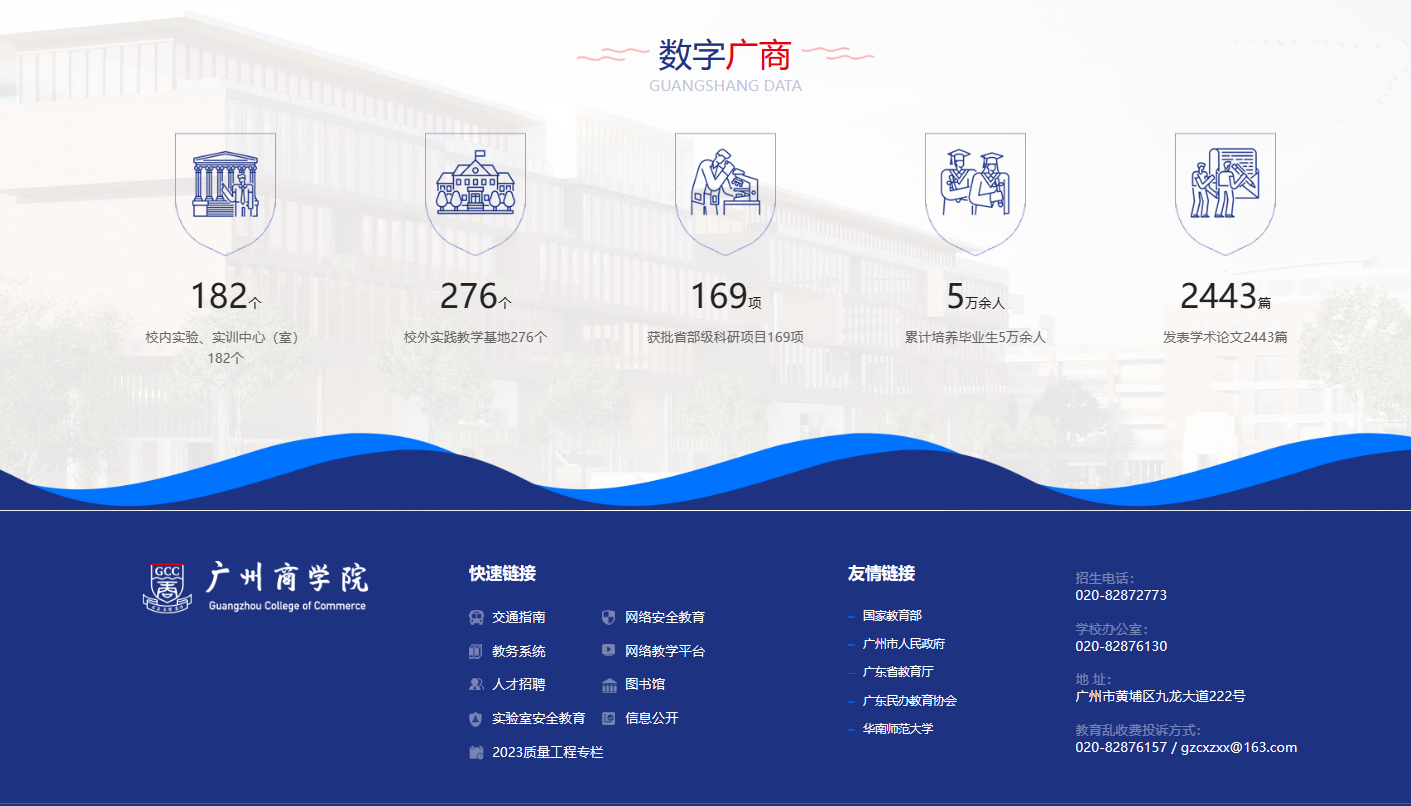
Task: Open 信息公开 link
Action: (x=651, y=719)
